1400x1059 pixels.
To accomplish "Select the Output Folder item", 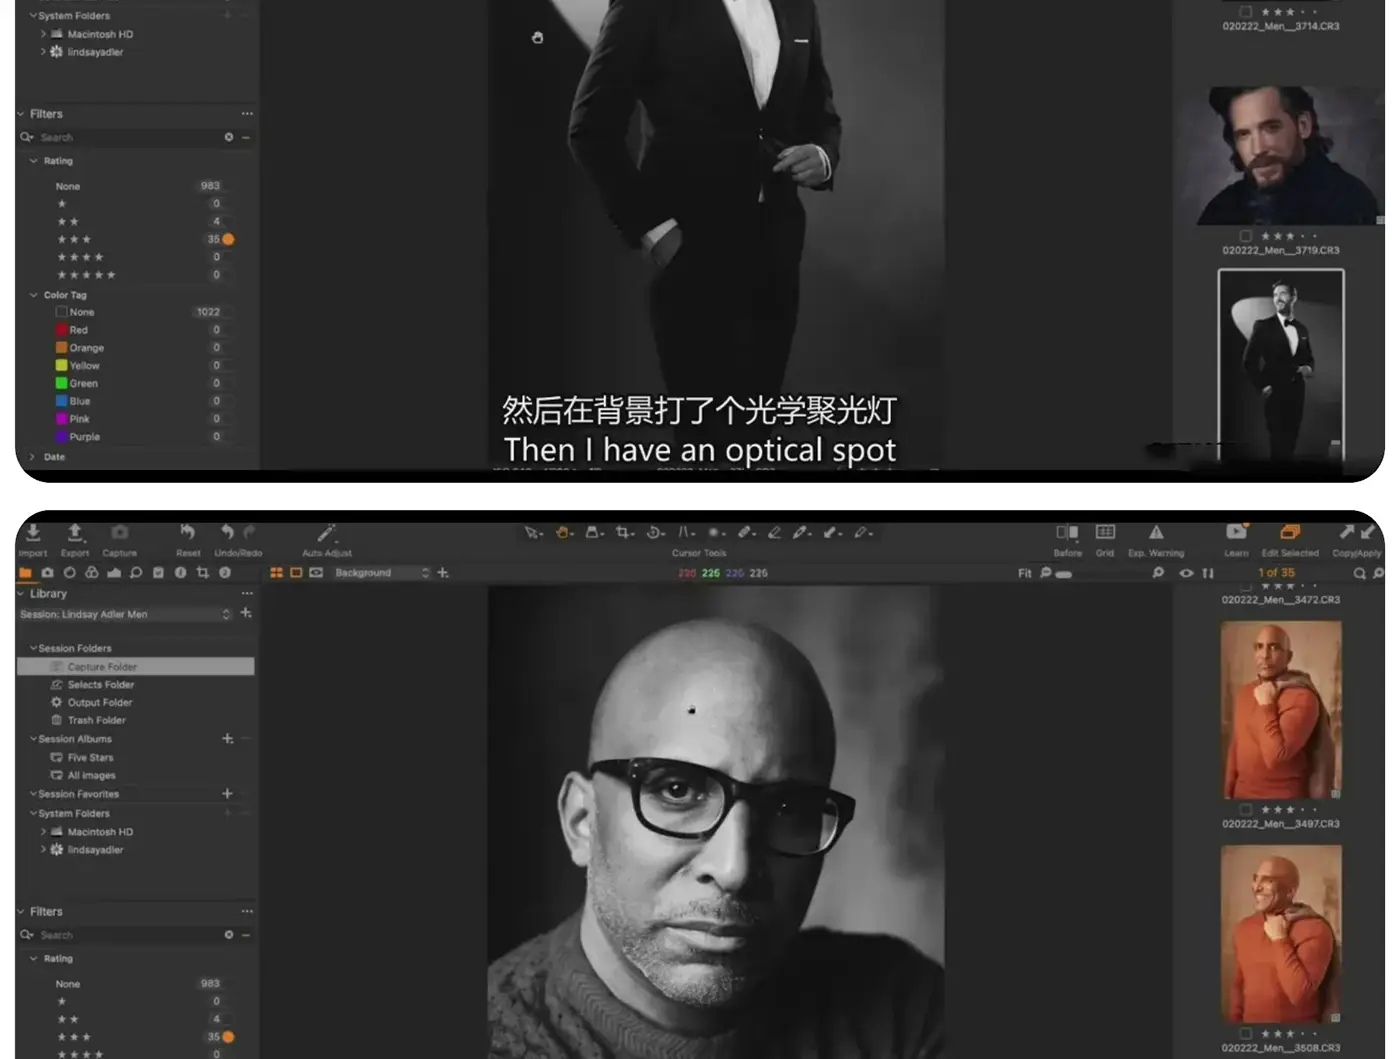I will click(x=99, y=703).
